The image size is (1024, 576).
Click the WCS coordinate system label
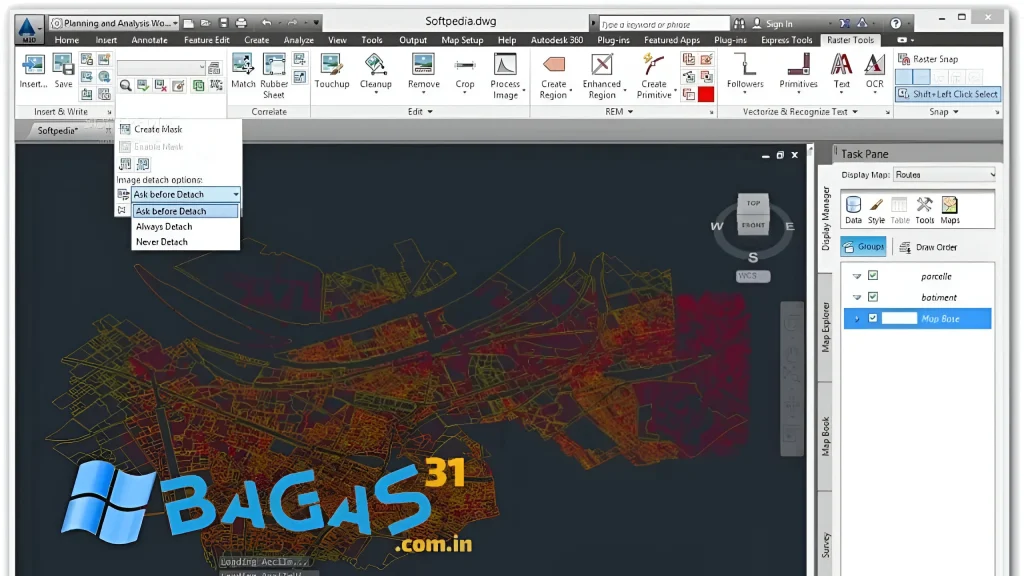[x=752, y=276]
